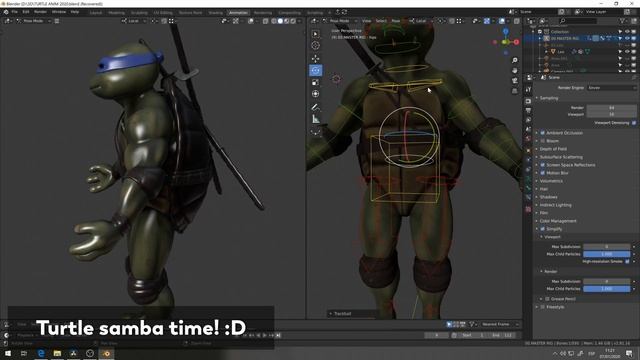Open the Render properties tab
Viewport: 640px width, 360px height.
coord(528,101)
